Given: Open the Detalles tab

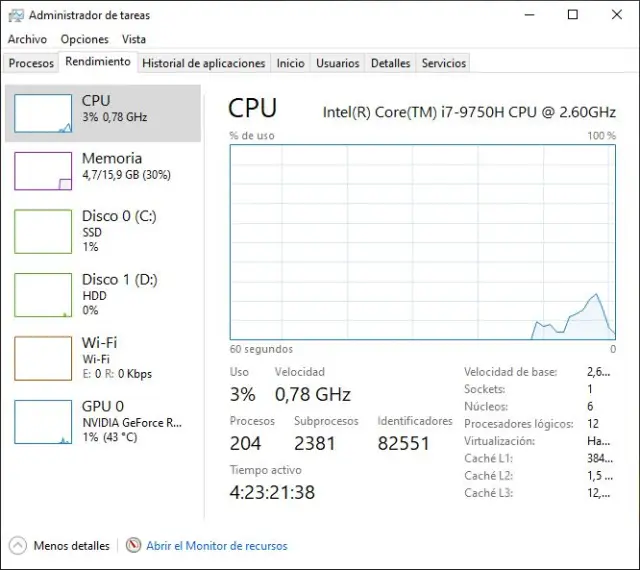Looking at the screenshot, I should [390, 63].
